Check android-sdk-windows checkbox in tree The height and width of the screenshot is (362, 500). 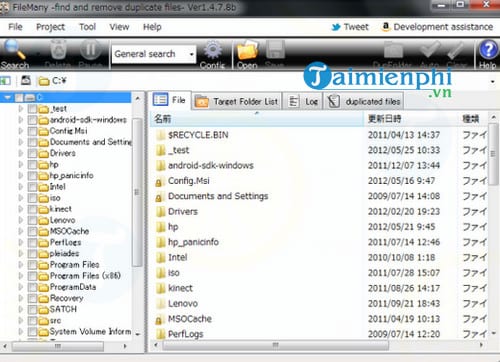coord(32,120)
